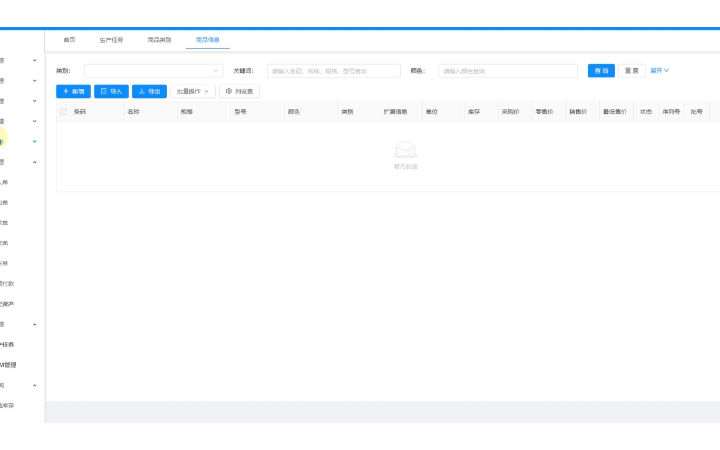Open the 批量操作 dropdown menu

192,91
